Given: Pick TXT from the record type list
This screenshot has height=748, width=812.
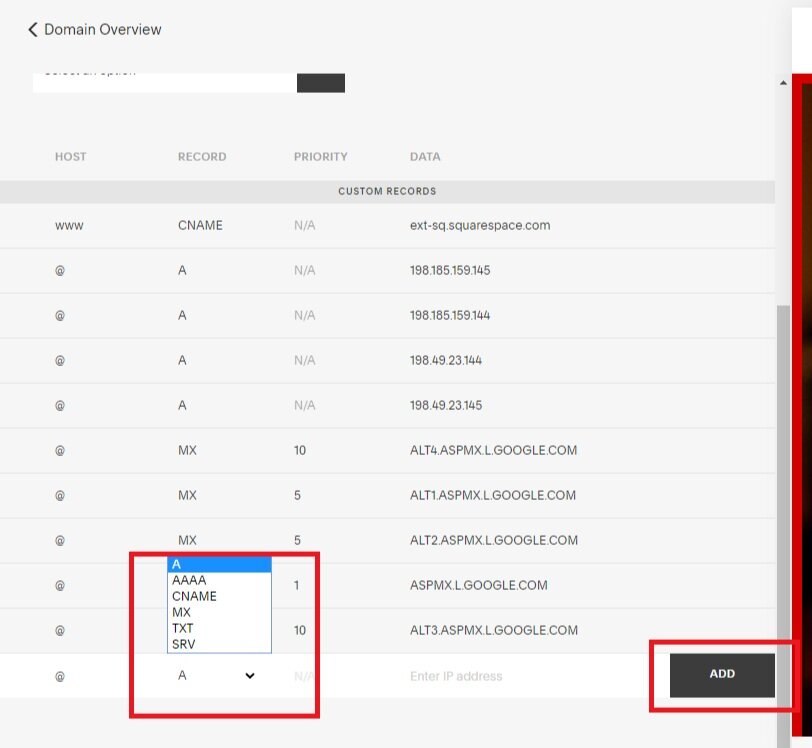Looking at the screenshot, I should tap(219, 628).
